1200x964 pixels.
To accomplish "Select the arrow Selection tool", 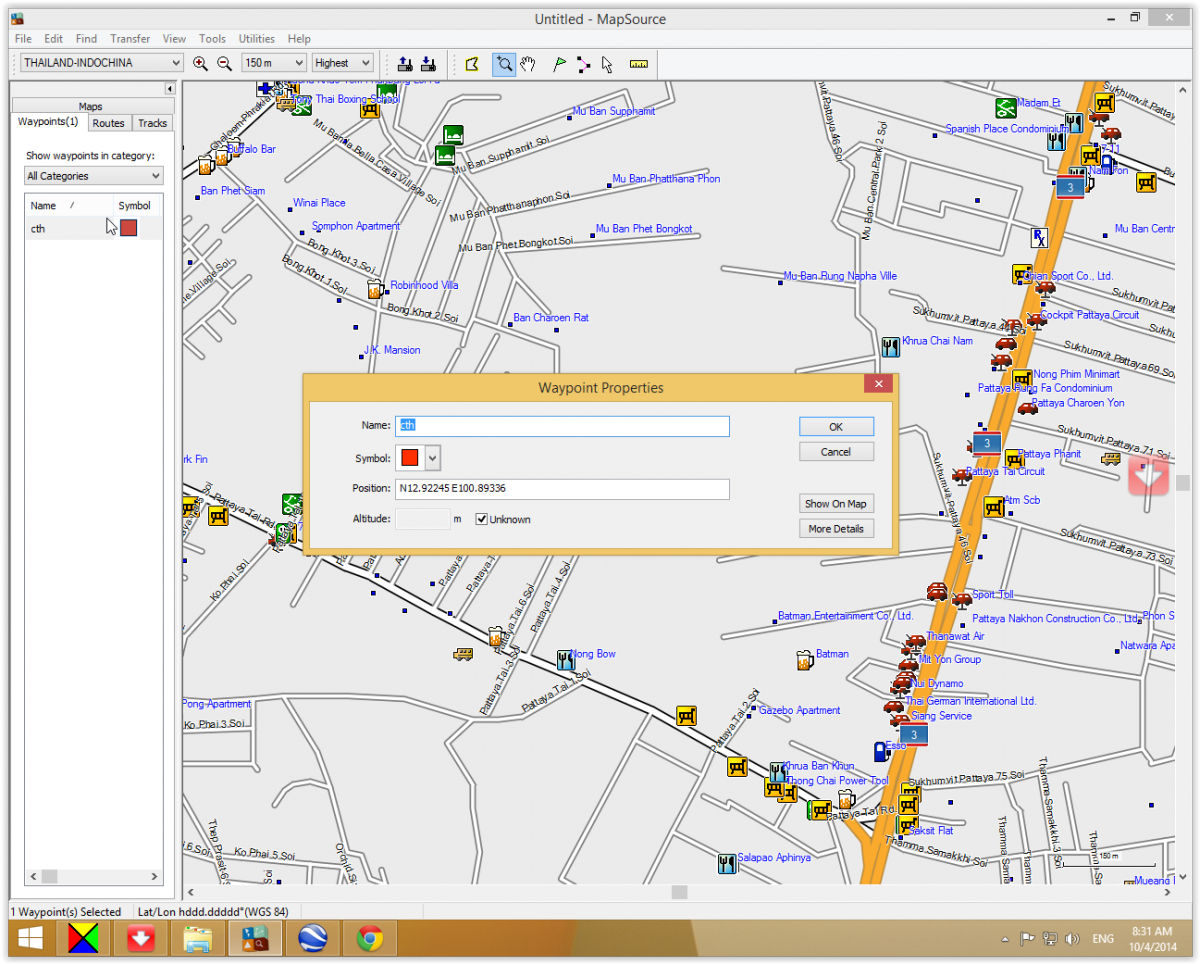I will (606, 64).
